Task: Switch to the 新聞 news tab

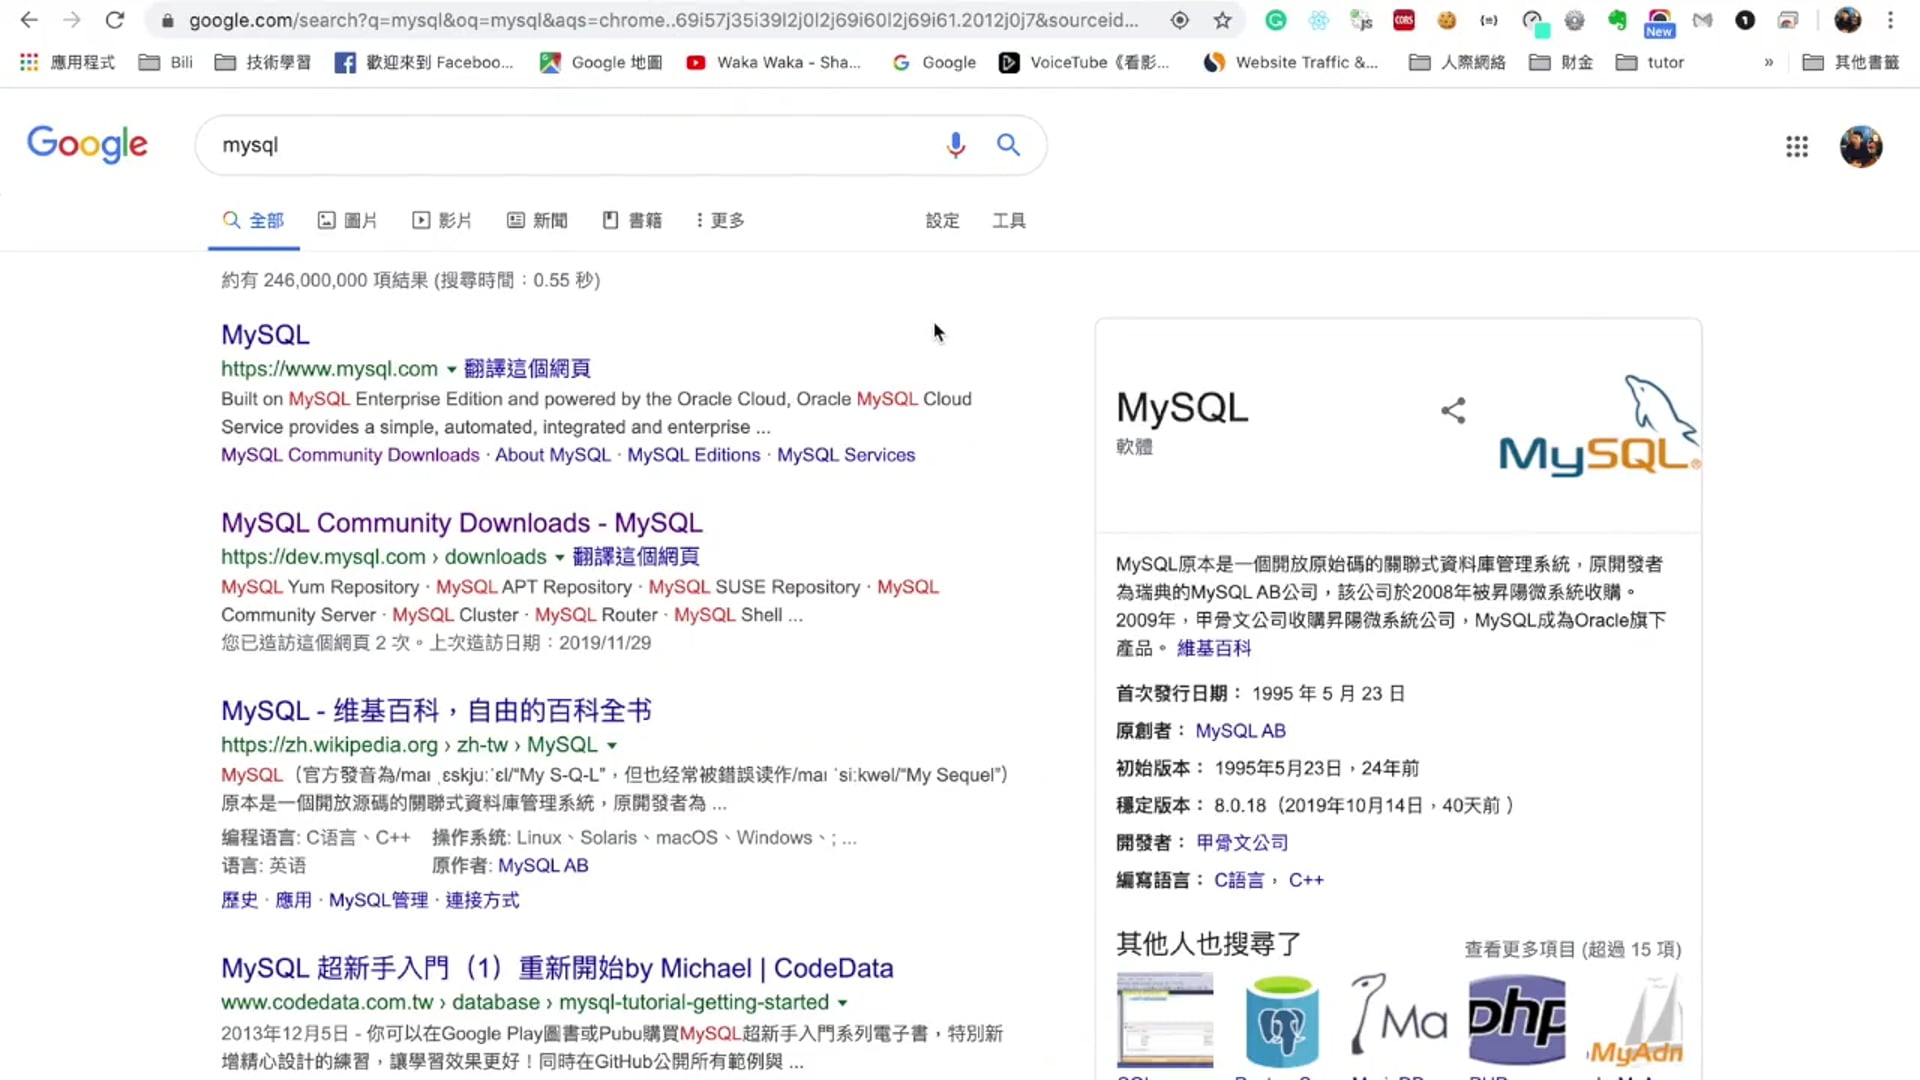Action: click(x=537, y=220)
